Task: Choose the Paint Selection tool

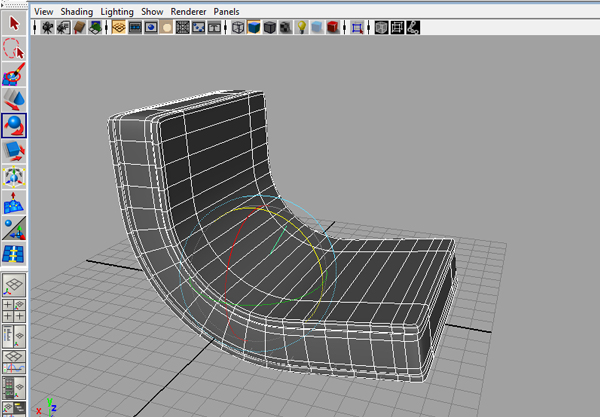Action: (x=14, y=73)
